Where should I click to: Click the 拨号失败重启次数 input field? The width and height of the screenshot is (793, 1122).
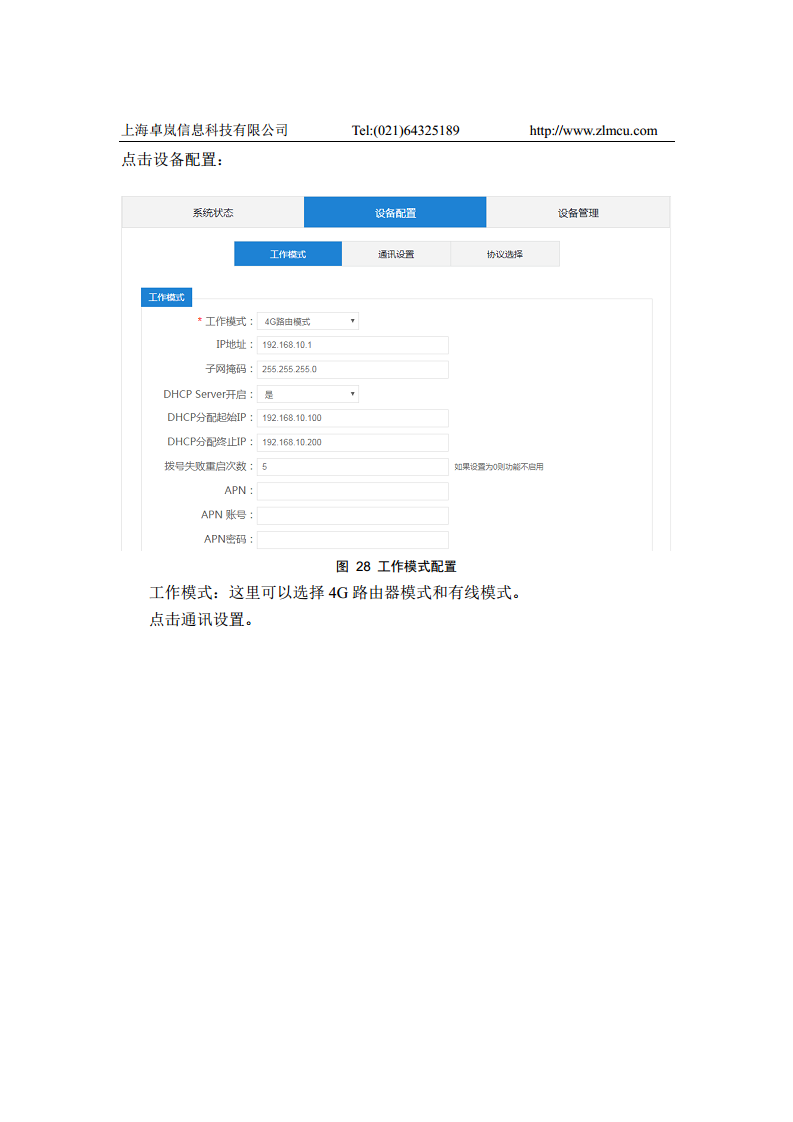tap(352, 466)
